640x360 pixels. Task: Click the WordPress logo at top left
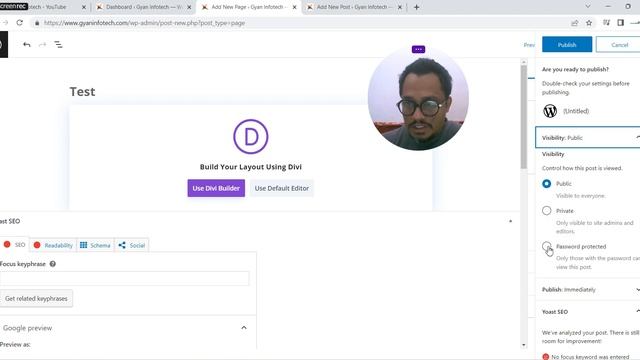click(3, 44)
